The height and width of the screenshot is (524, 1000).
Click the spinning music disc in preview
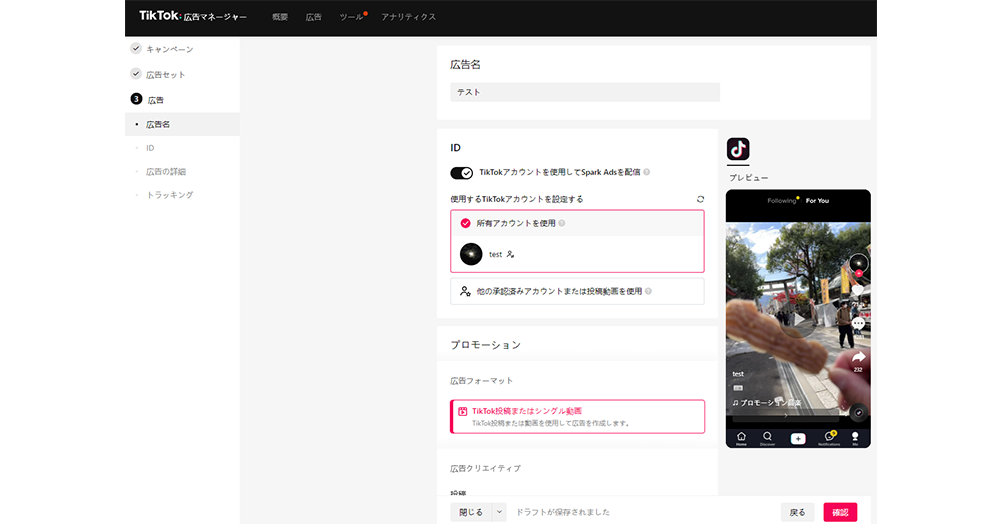click(x=858, y=412)
